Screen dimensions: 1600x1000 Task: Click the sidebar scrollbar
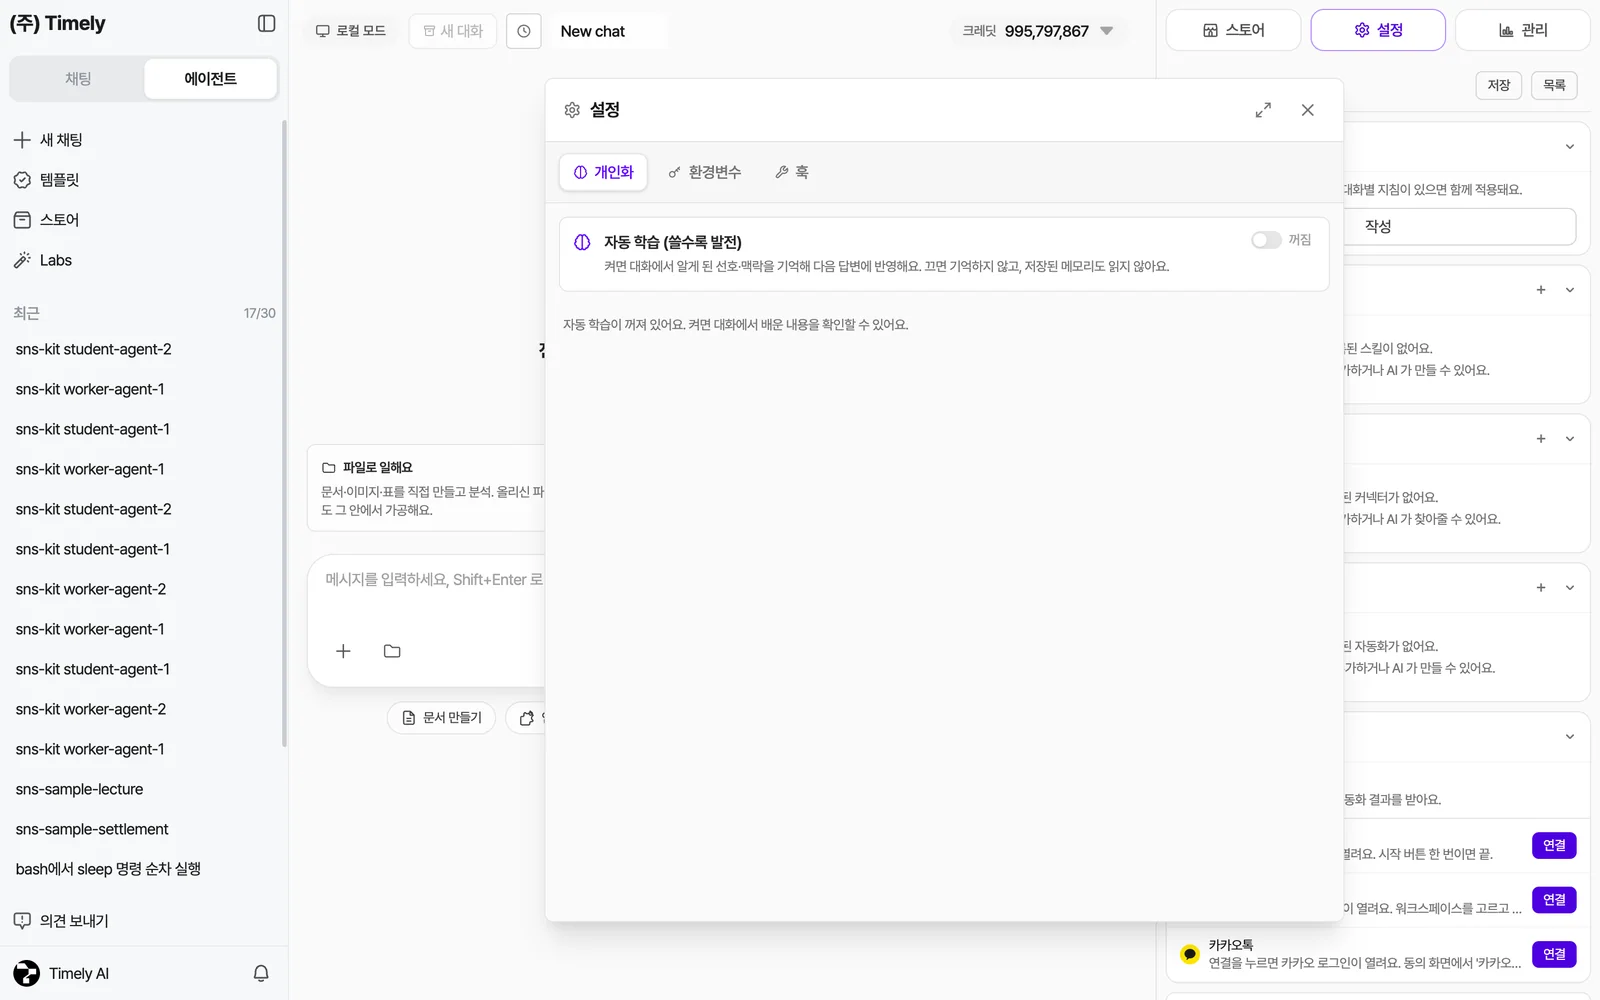point(284,433)
